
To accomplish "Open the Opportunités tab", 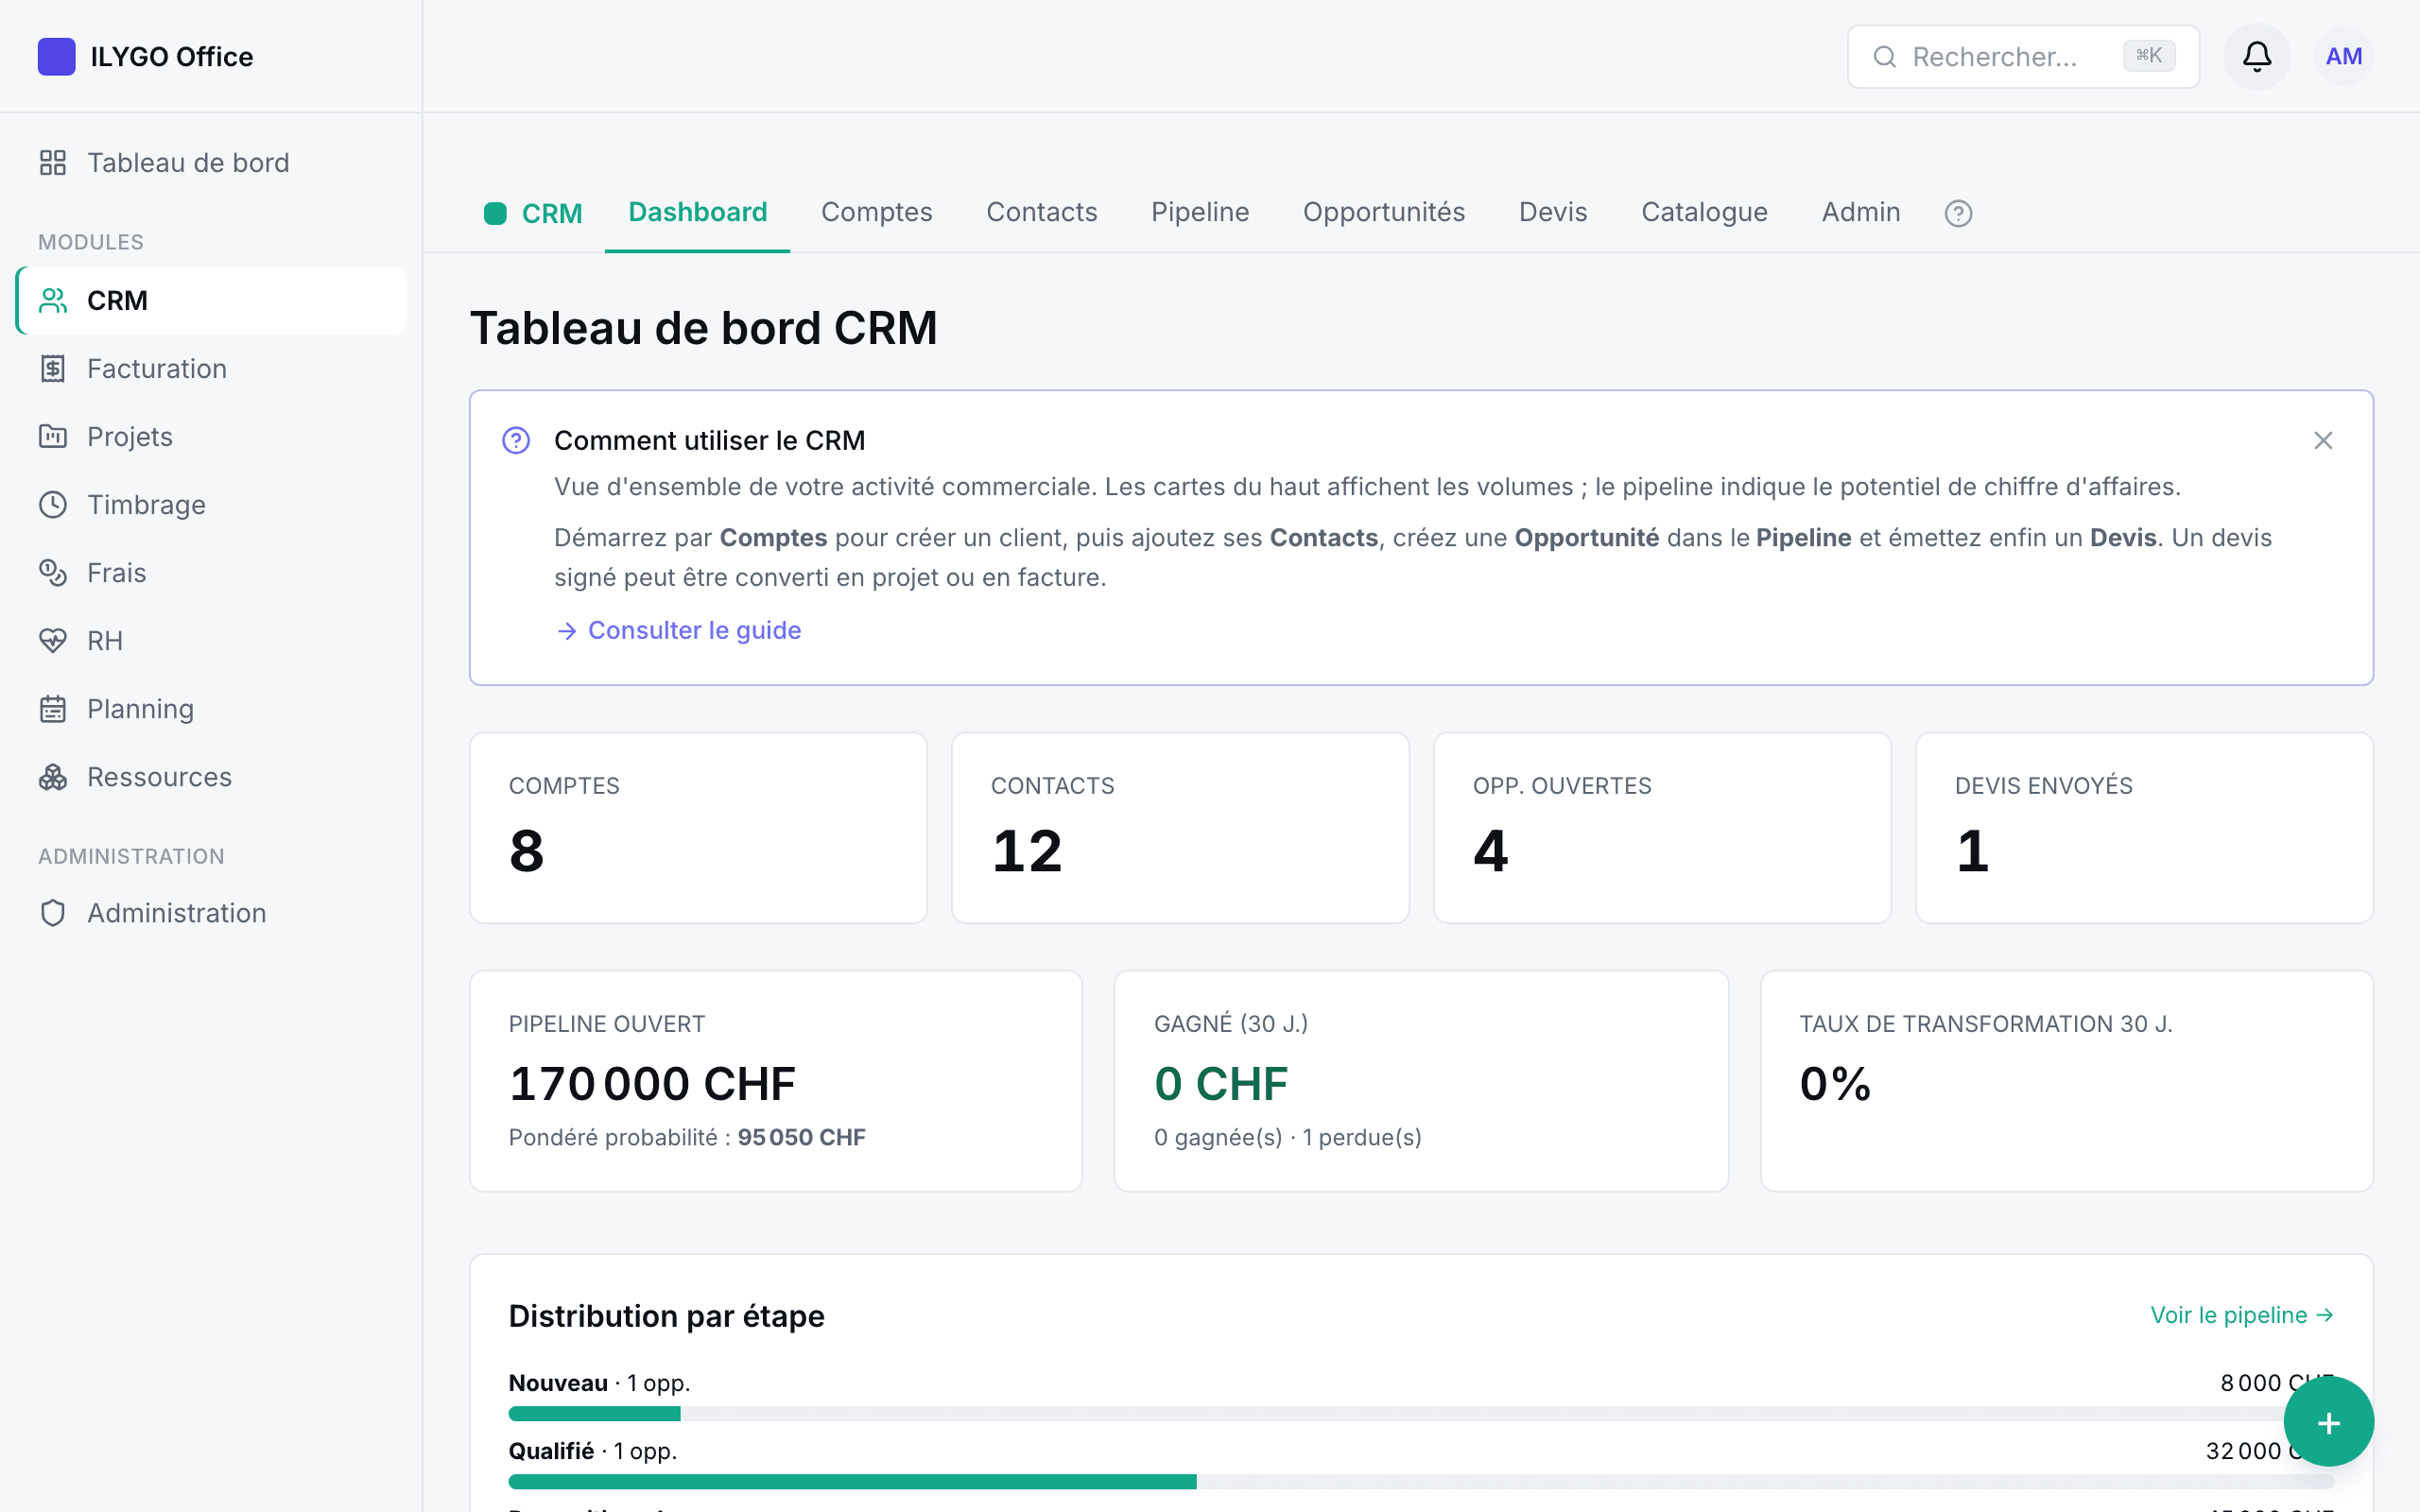I will coord(1383,212).
